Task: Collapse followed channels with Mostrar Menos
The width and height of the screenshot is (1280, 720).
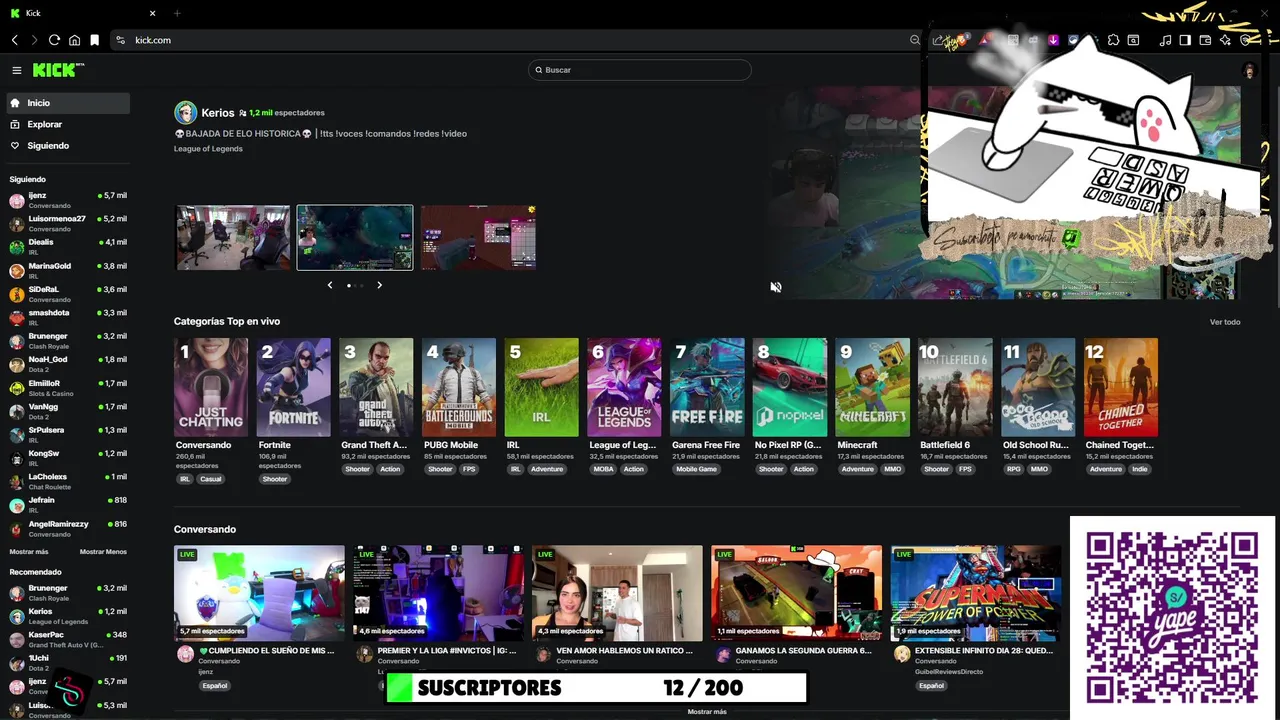Action: pos(103,552)
